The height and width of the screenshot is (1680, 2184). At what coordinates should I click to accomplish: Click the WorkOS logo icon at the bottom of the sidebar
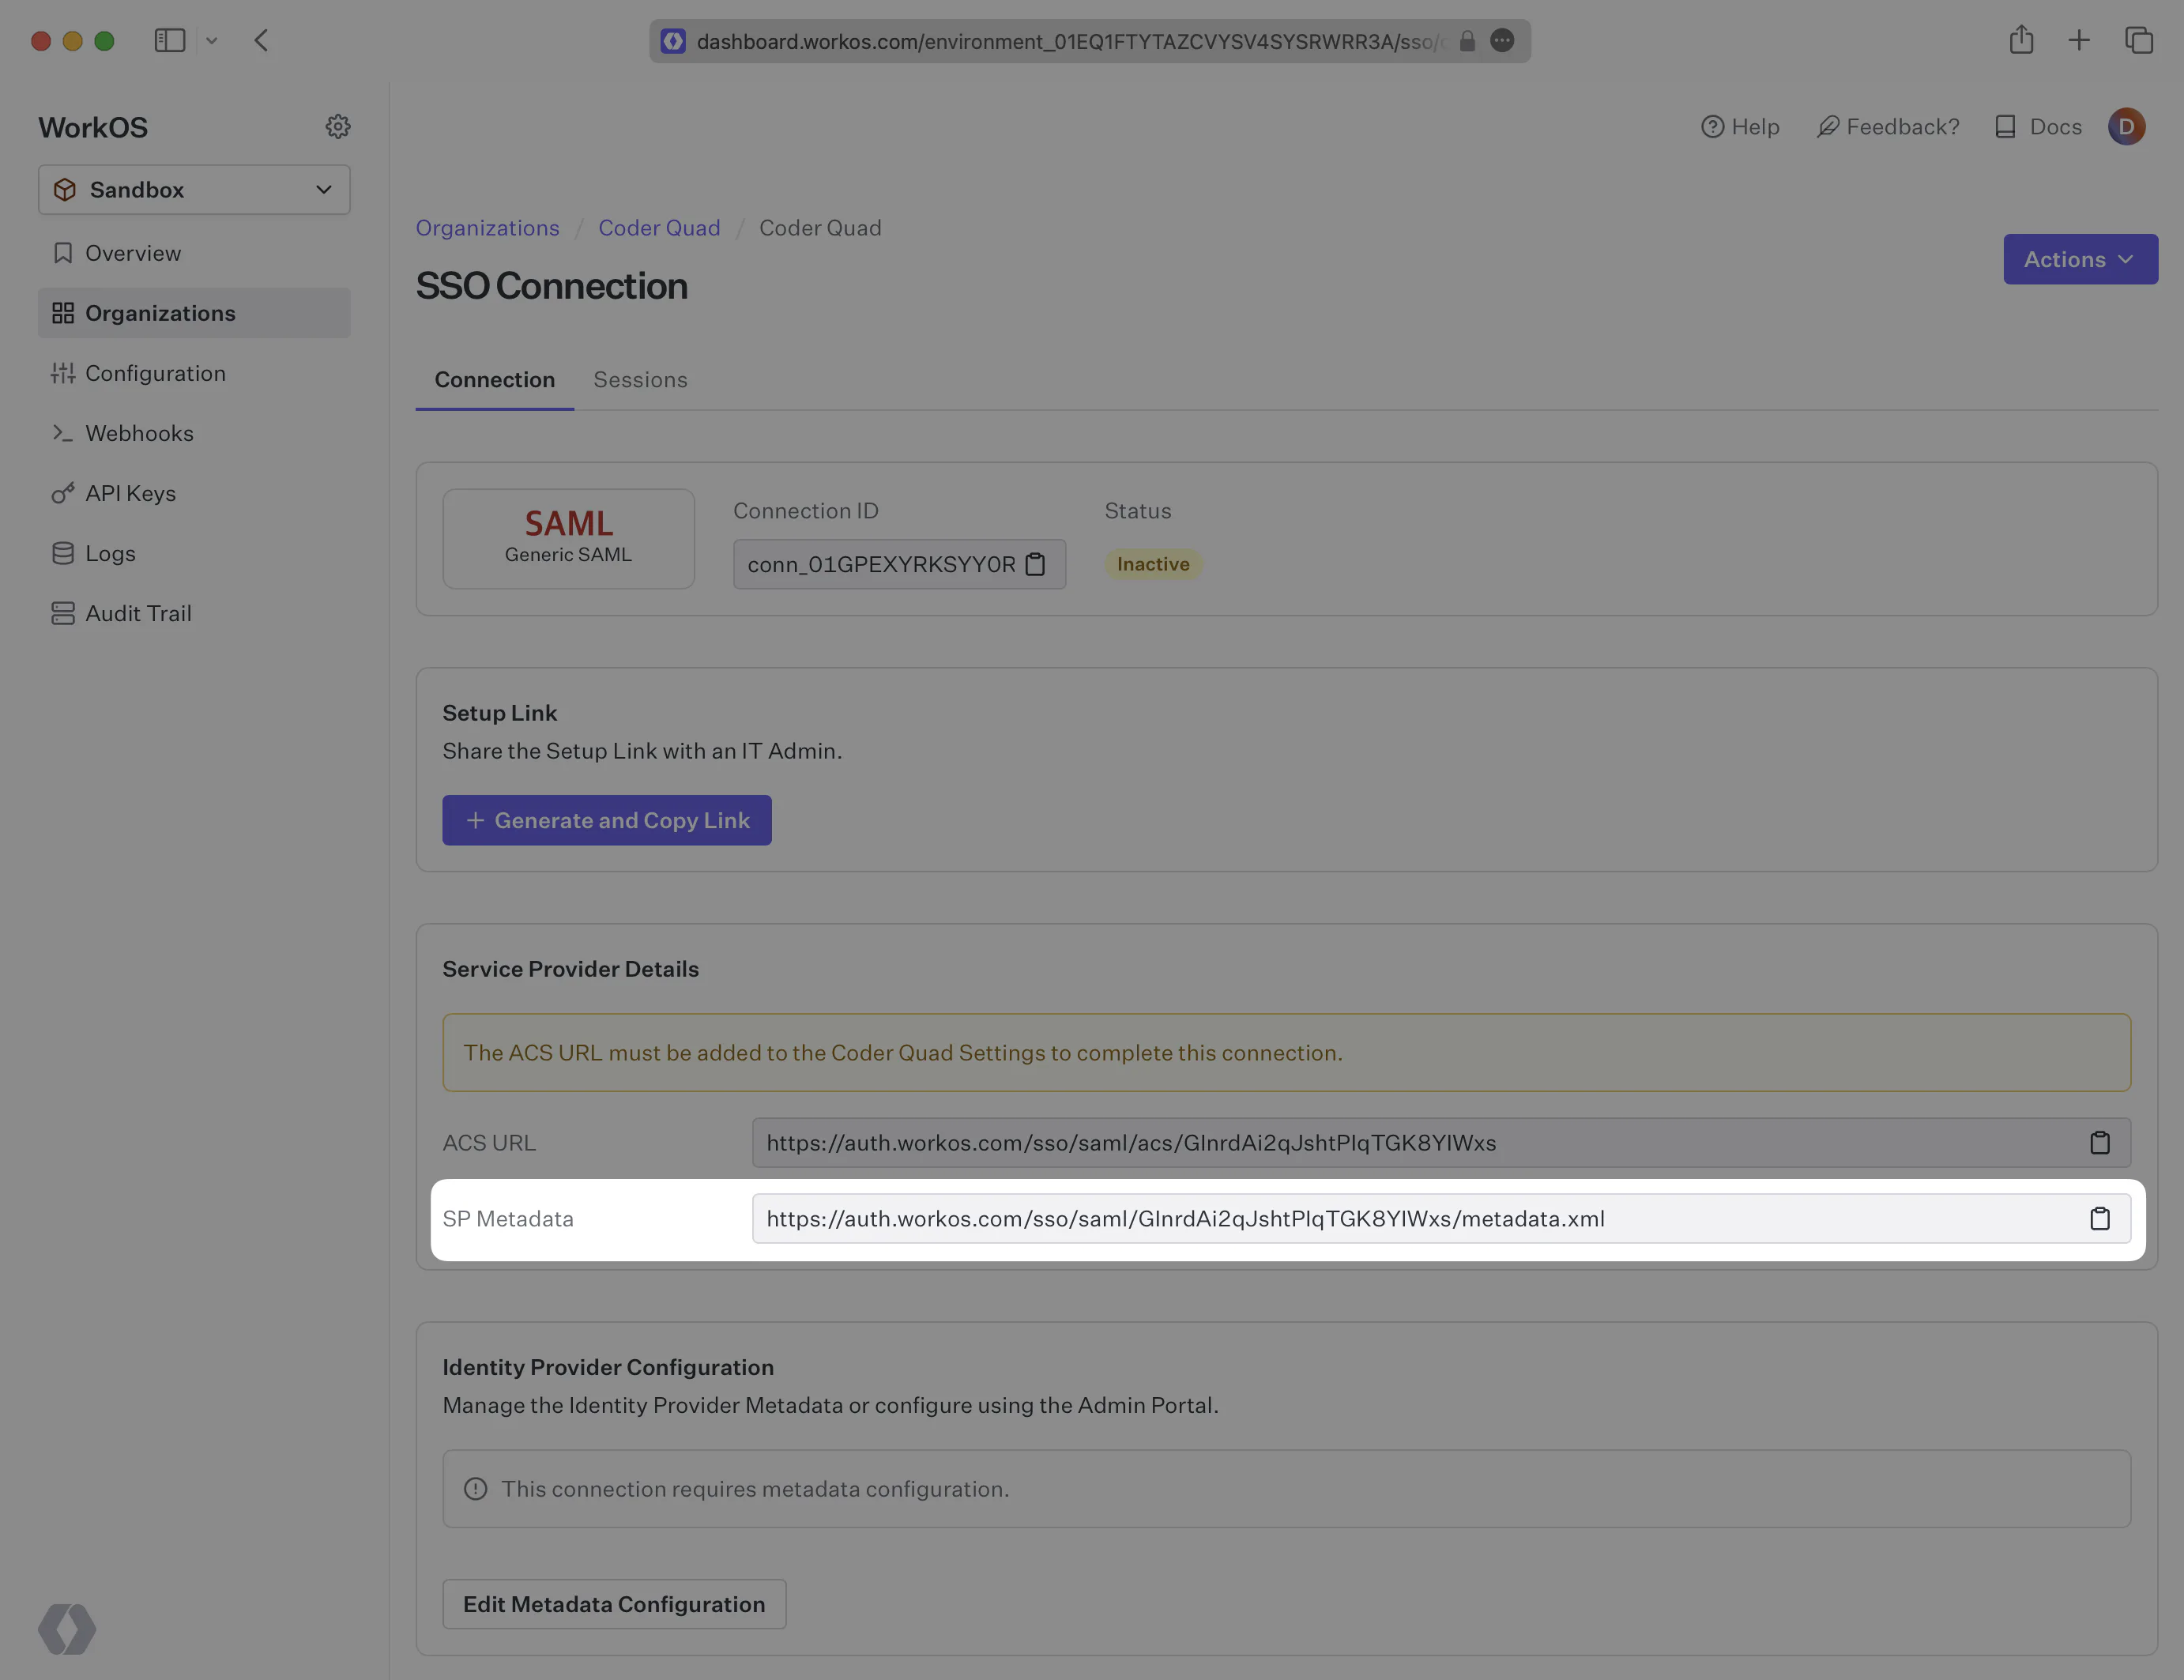67,1629
